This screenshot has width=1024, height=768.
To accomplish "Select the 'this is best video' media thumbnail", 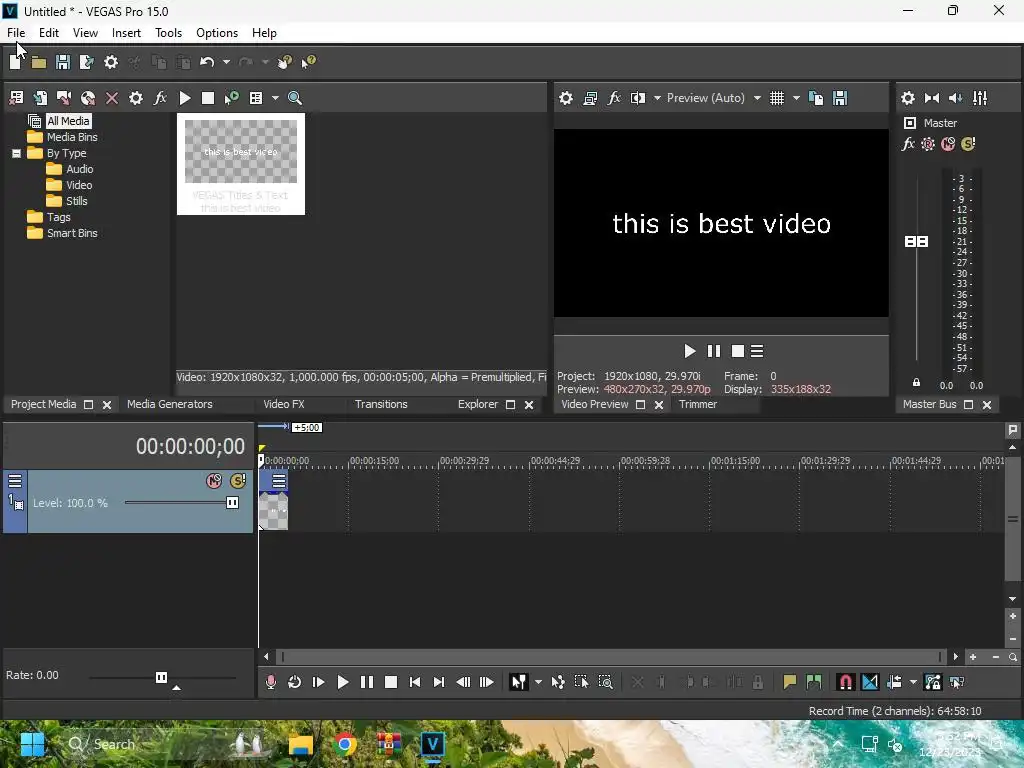I will [241, 164].
